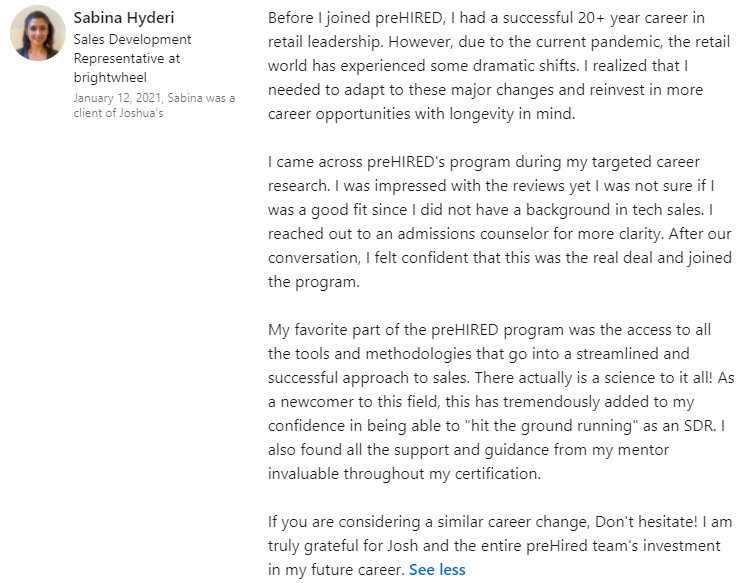
Task: Click the "client of Joshua's" text
Action: (119, 112)
